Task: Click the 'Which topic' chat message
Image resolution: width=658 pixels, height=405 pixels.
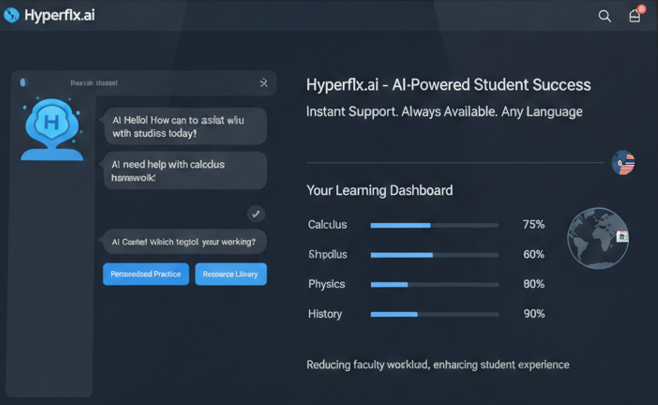Action: click(x=185, y=242)
